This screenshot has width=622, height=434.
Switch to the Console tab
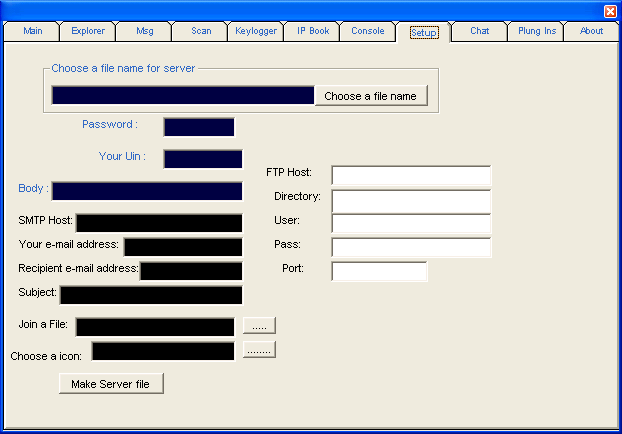(x=368, y=31)
